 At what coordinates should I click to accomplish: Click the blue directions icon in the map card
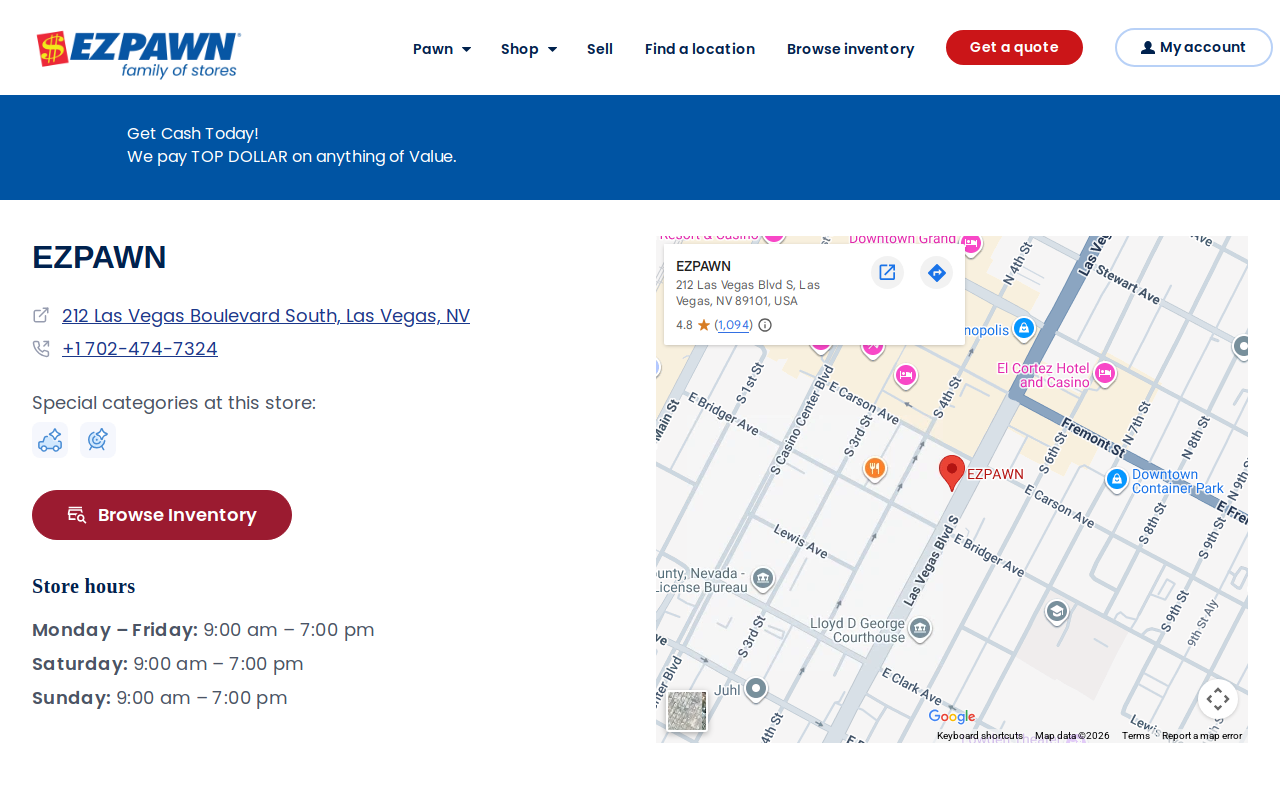click(x=936, y=272)
